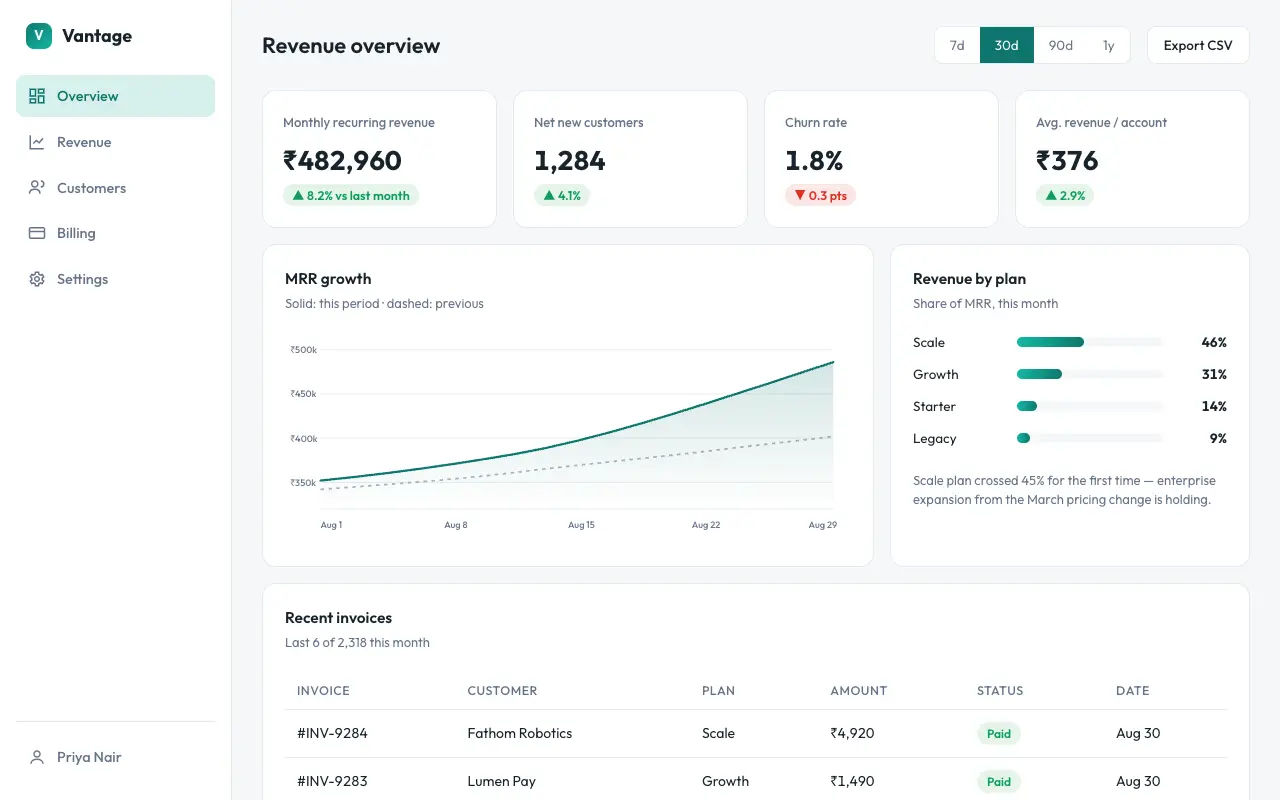Click the Legacy plan progress bar
1280x800 pixels.
point(1090,438)
